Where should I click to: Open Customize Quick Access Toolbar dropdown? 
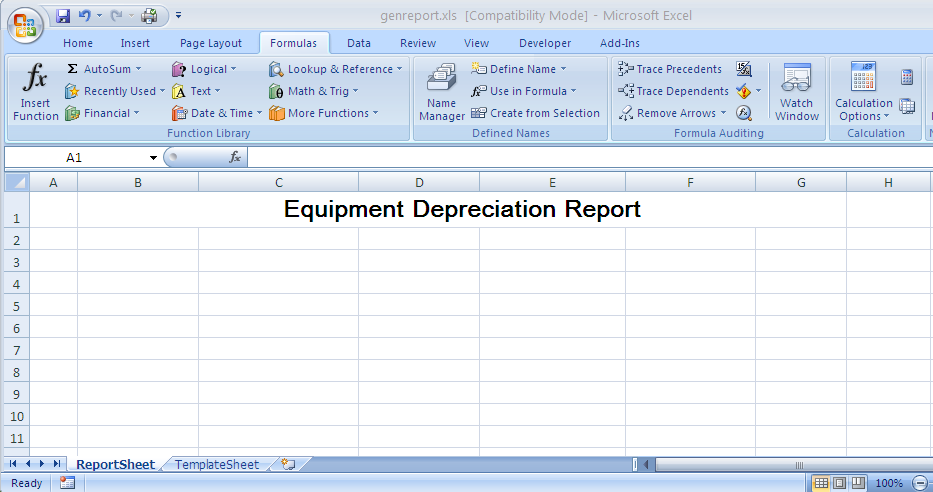tap(179, 16)
